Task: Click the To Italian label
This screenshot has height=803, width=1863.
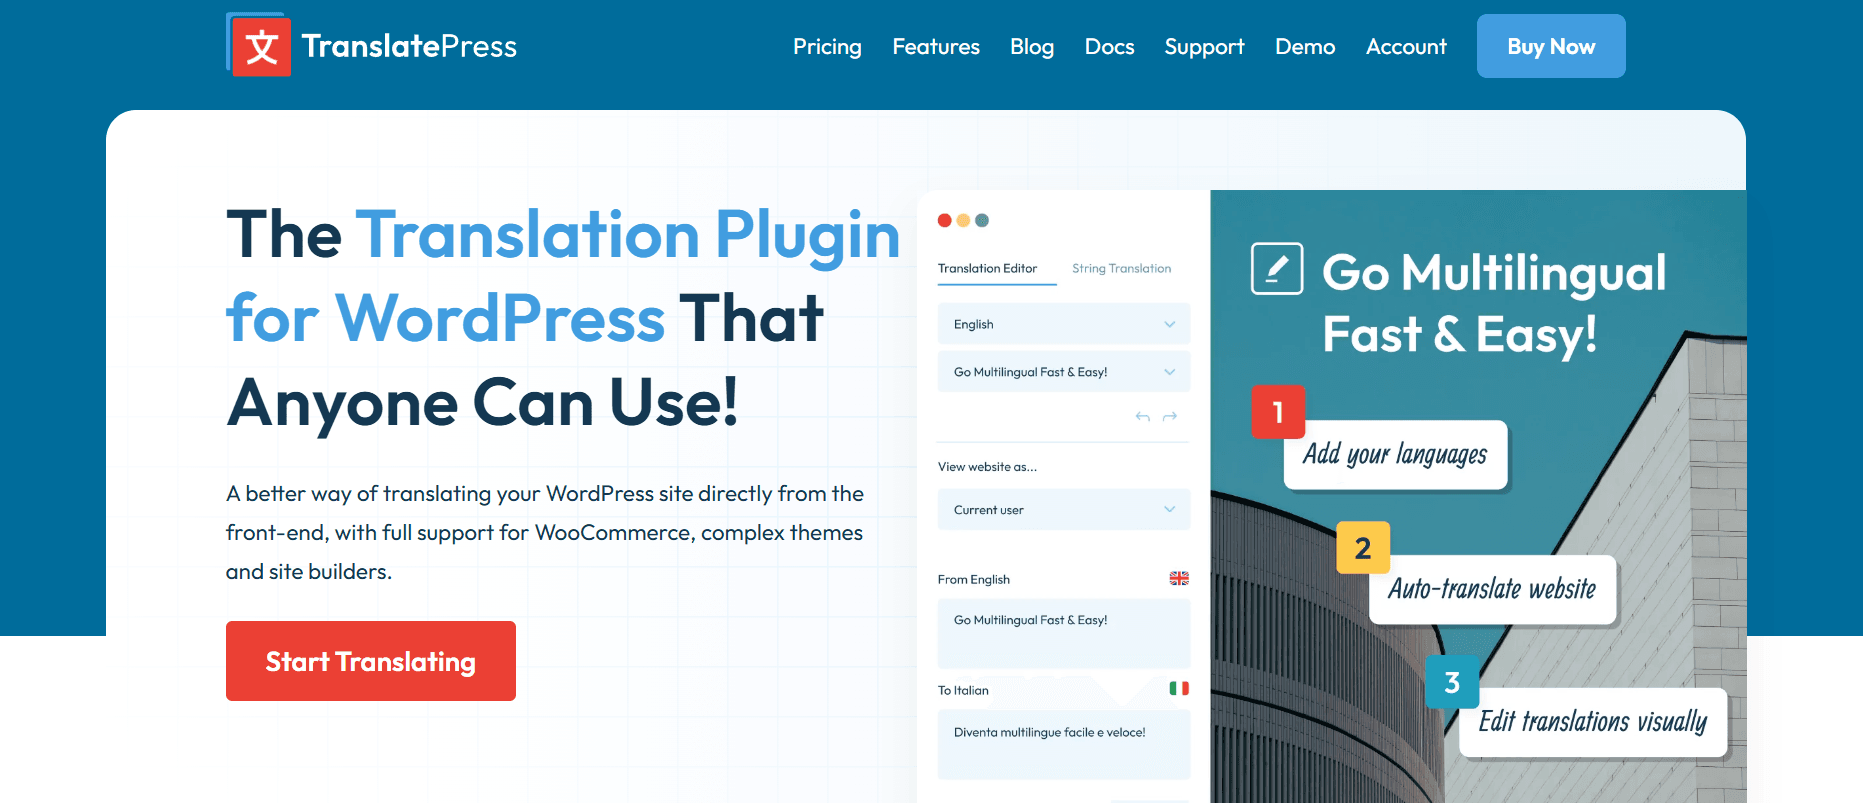Action: pos(963,690)
